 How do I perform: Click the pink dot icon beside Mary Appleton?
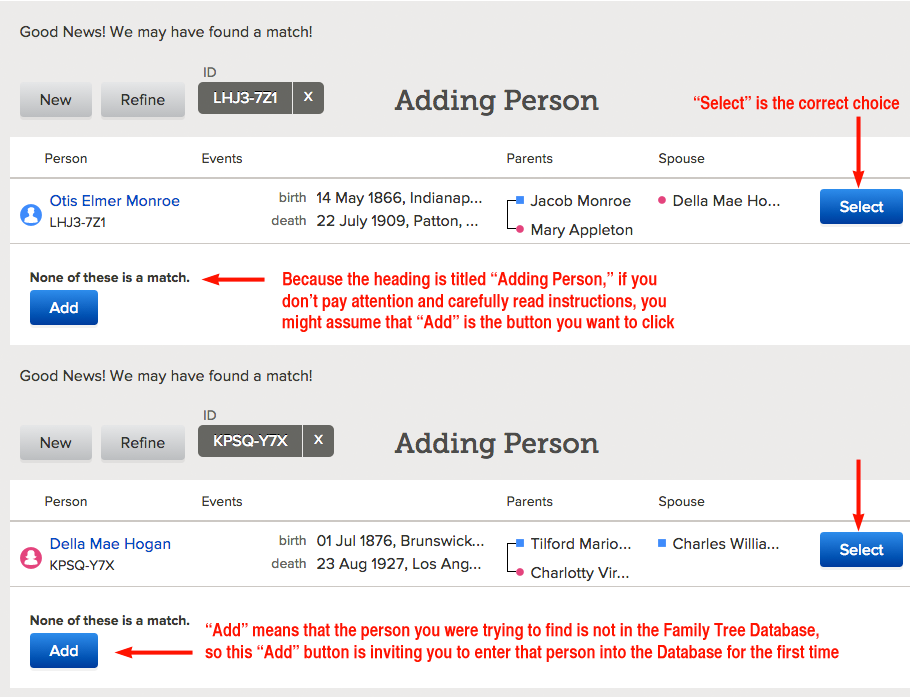click(x=520, y=229)
